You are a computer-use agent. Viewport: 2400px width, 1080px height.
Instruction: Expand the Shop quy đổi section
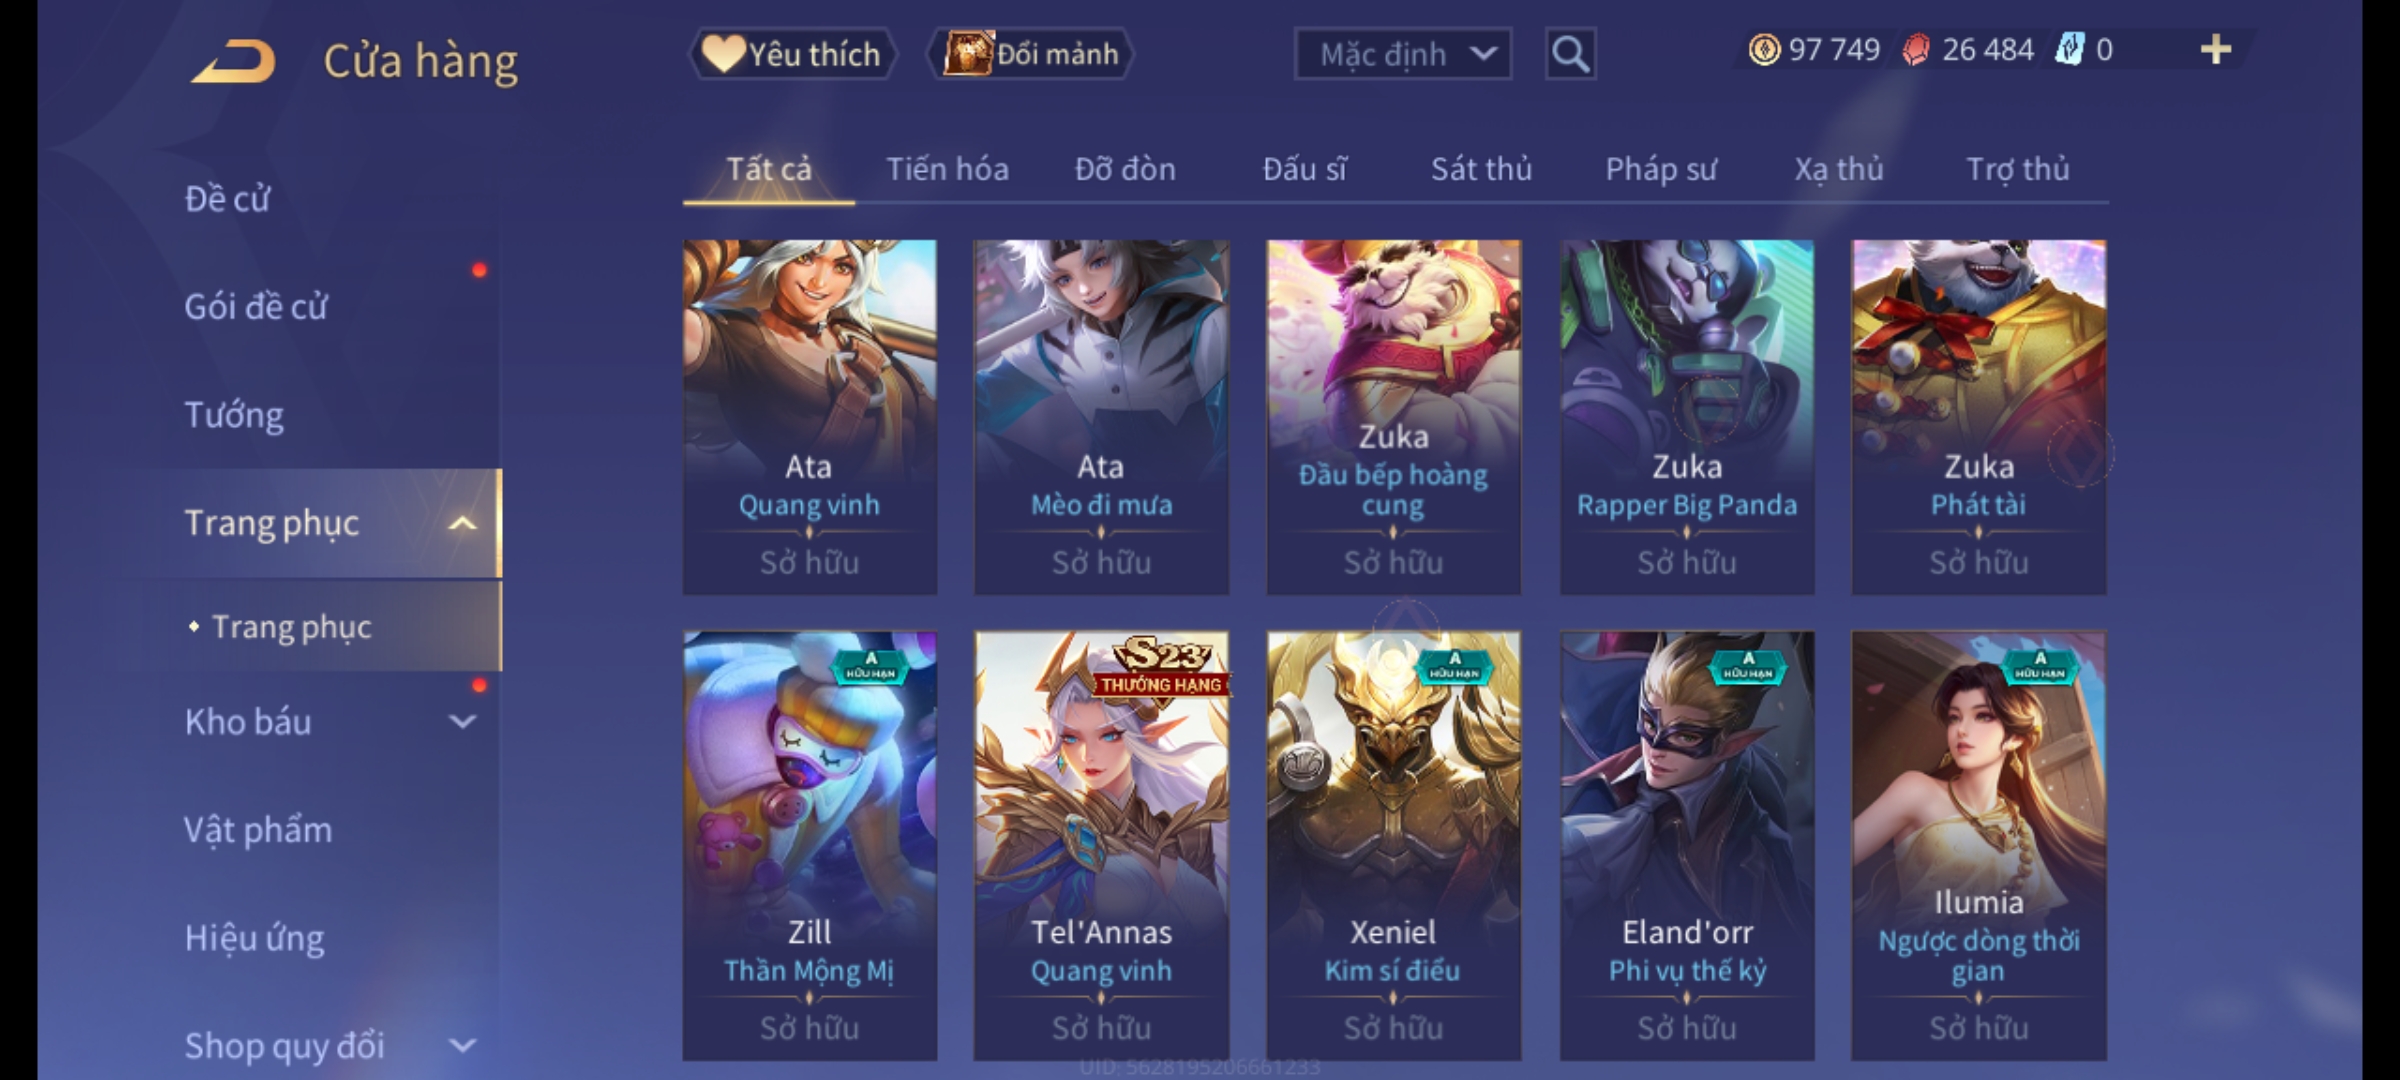pyautogui.click(x=462, y=1046)
